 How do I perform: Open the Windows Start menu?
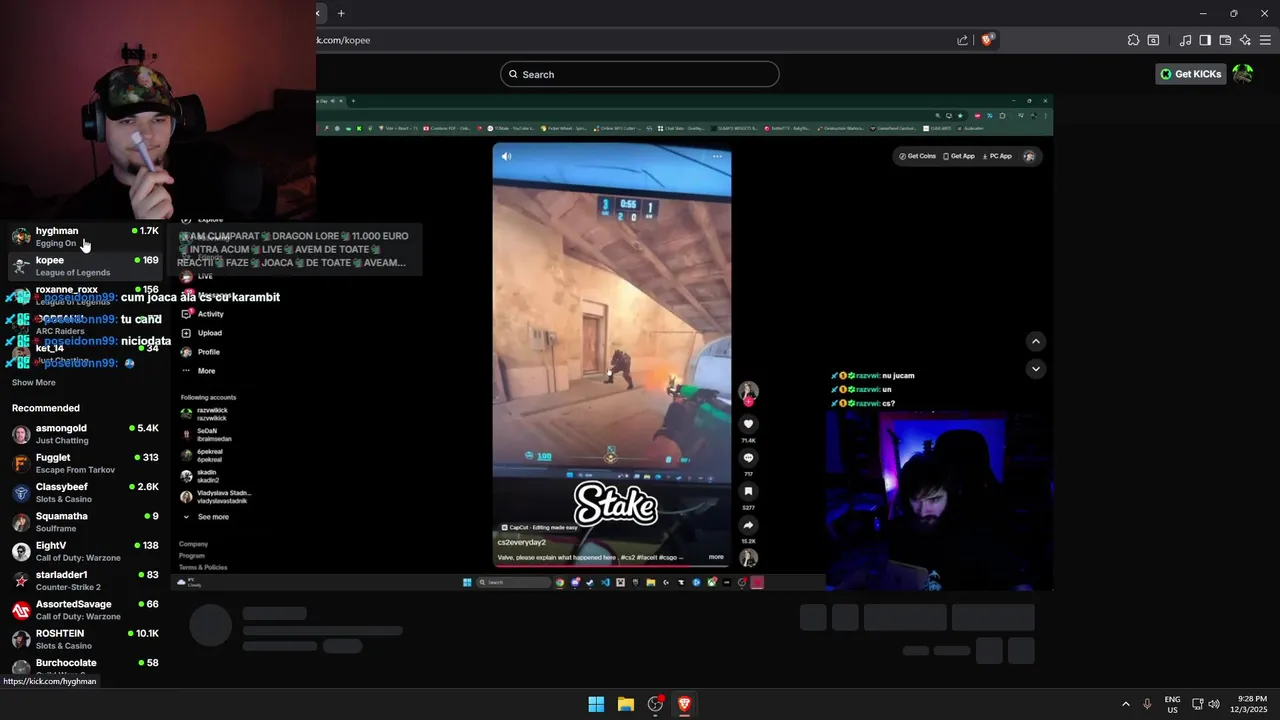[596, 704]
